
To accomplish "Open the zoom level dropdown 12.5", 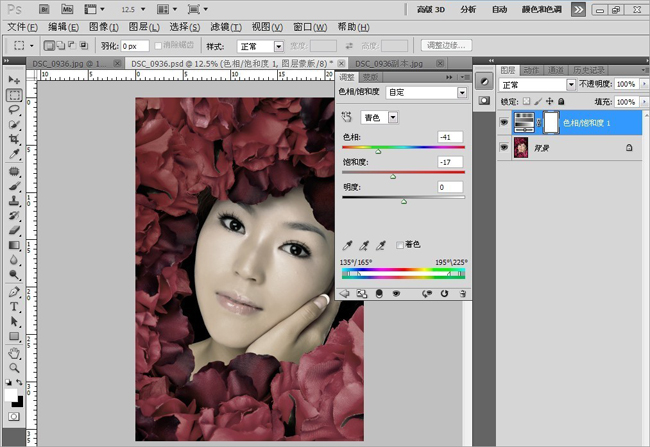I will (x=143, y=9).
